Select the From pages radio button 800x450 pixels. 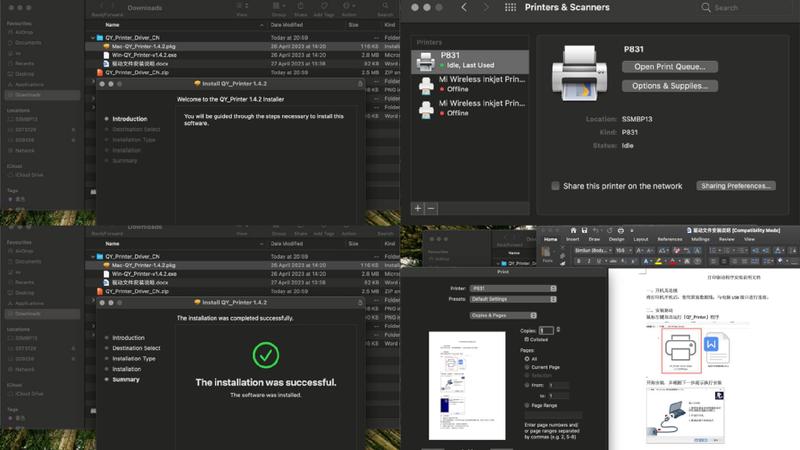tap(527, 385)
